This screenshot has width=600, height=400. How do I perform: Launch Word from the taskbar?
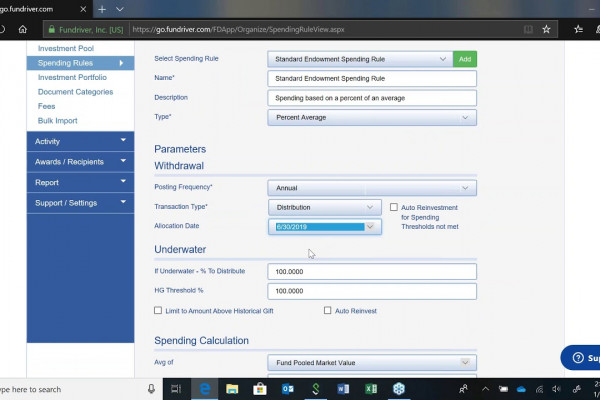[x=343, y=389]
